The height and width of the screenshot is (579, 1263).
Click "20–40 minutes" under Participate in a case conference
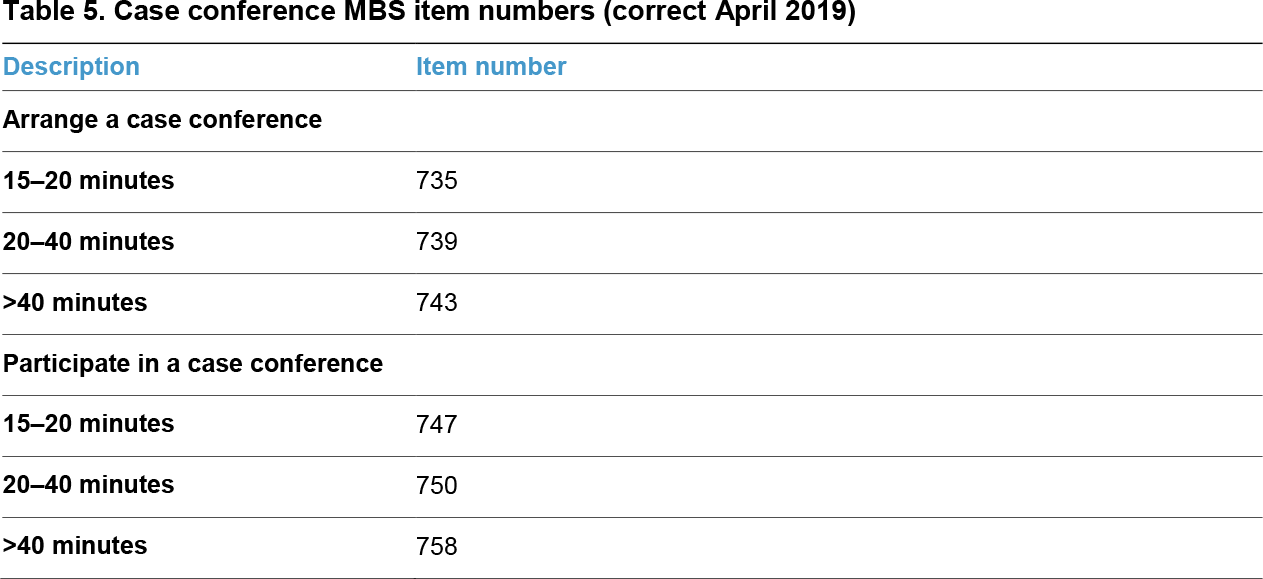click(88, 485)
